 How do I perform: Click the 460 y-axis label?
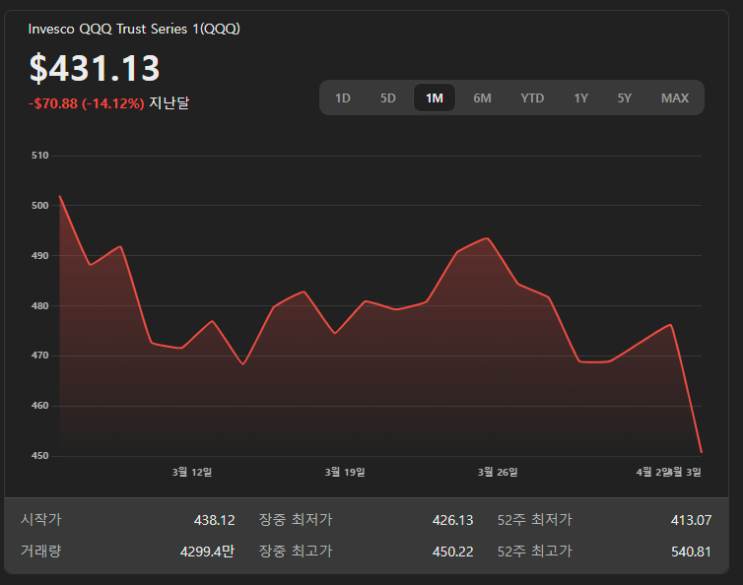(40, 405)
